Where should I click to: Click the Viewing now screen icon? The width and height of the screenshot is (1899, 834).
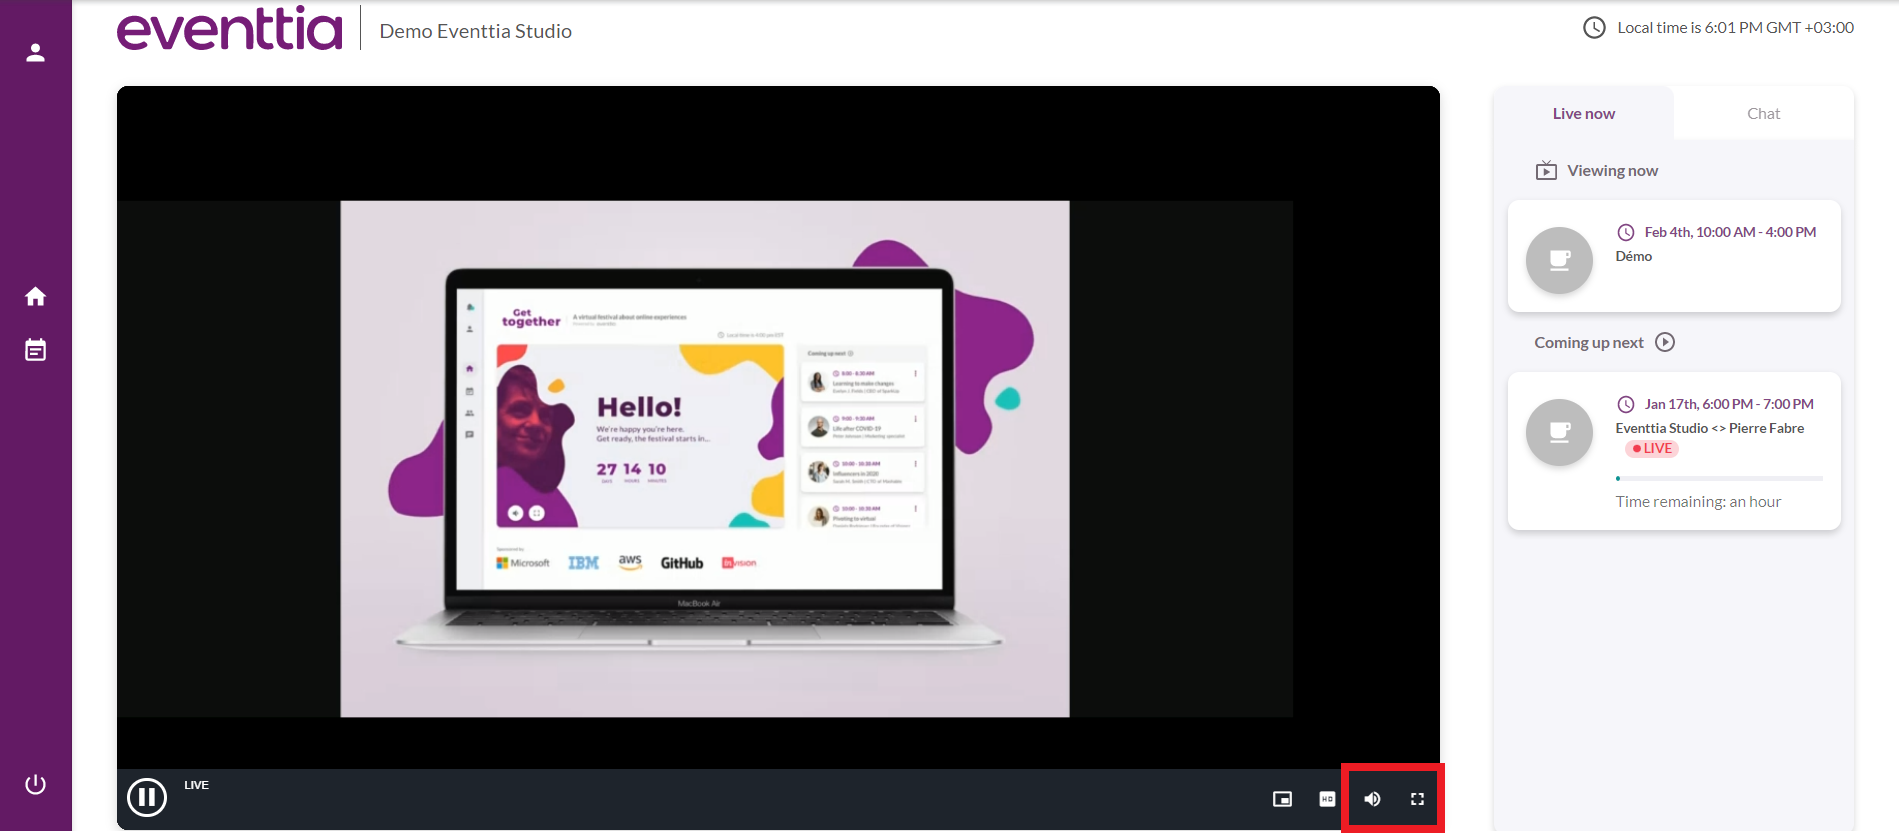point(1546,171)
